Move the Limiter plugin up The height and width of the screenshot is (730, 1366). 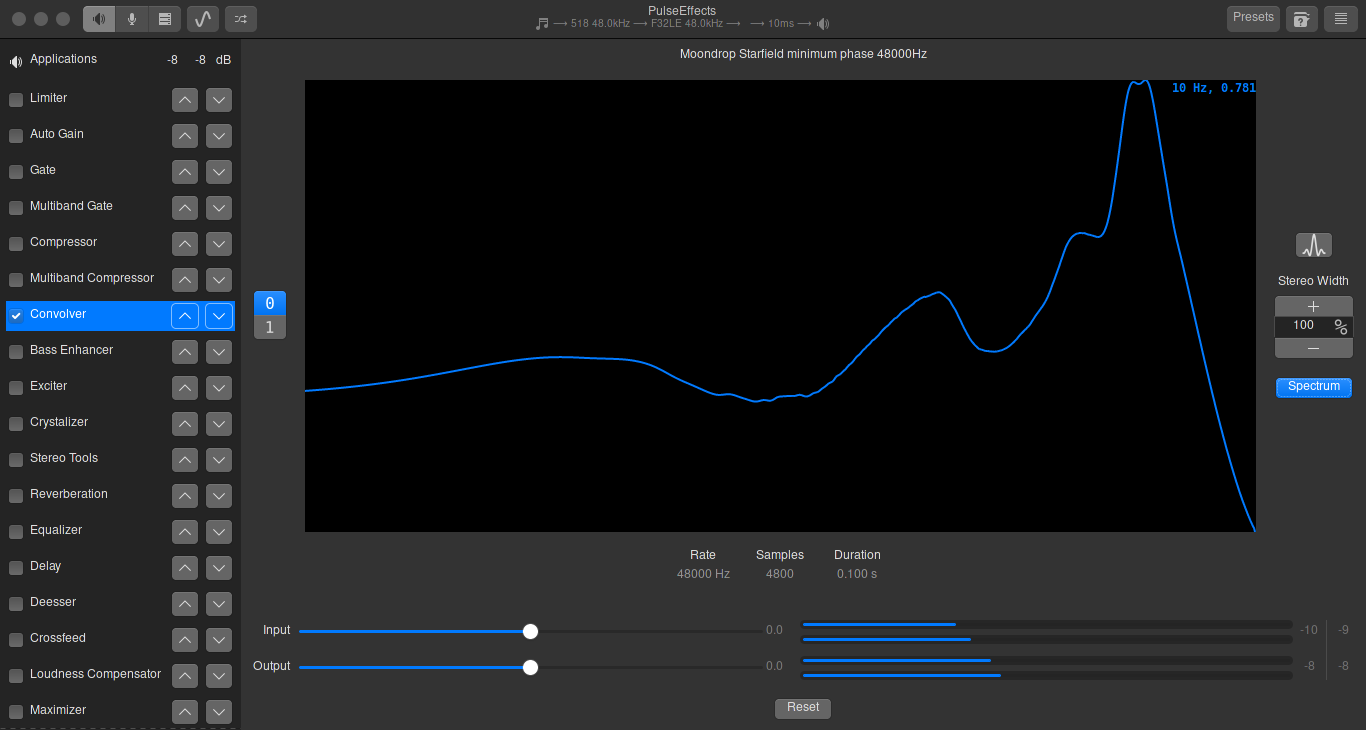pyautogui.click(x=185, y=100)
